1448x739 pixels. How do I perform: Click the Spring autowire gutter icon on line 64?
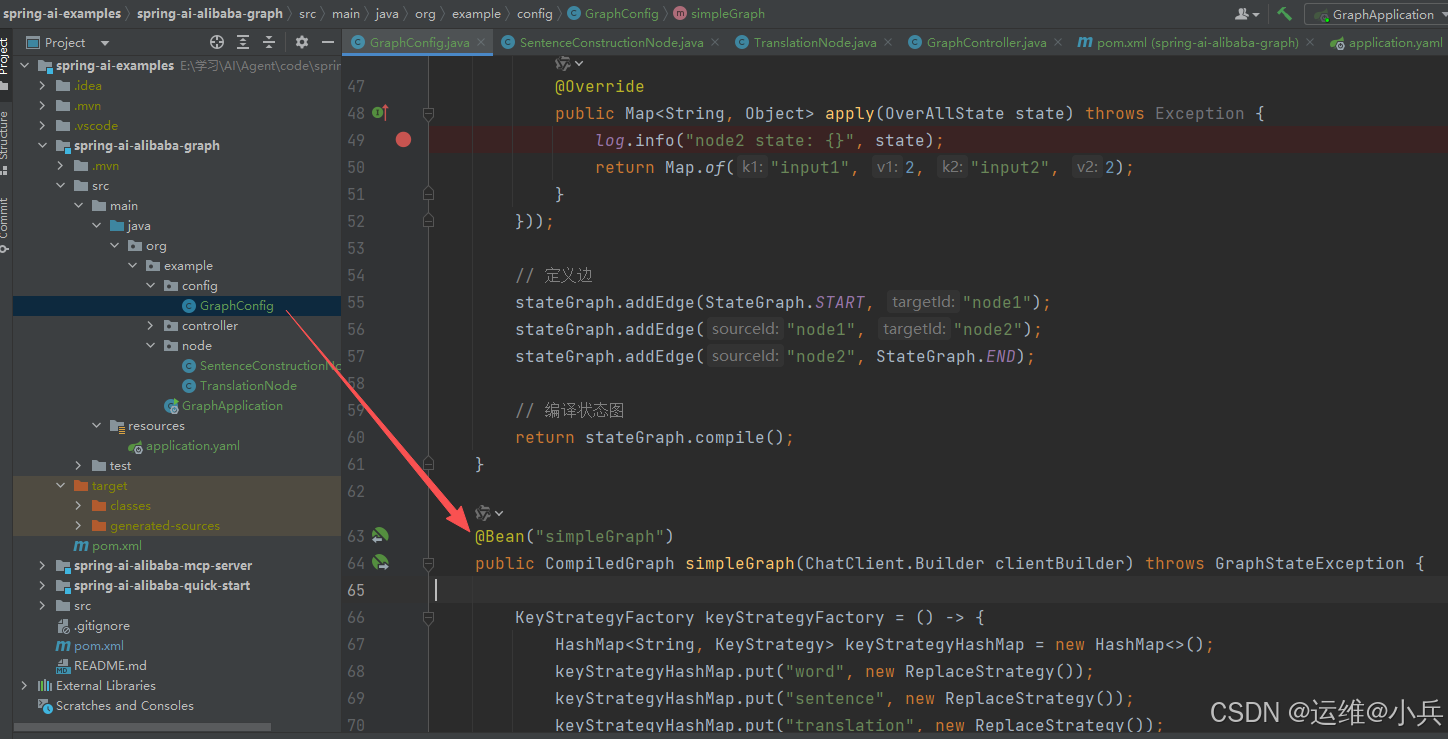click(x=380, y=563)
